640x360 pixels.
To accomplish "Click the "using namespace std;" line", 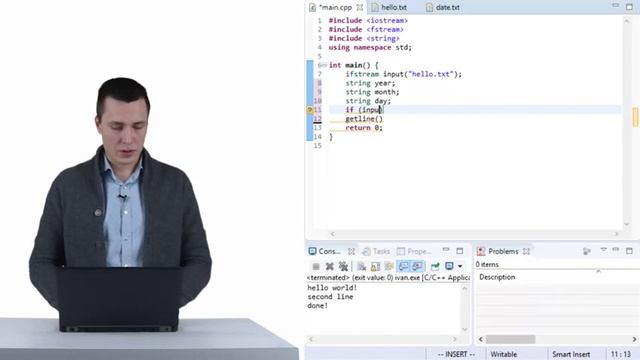I will click(370, 47).
